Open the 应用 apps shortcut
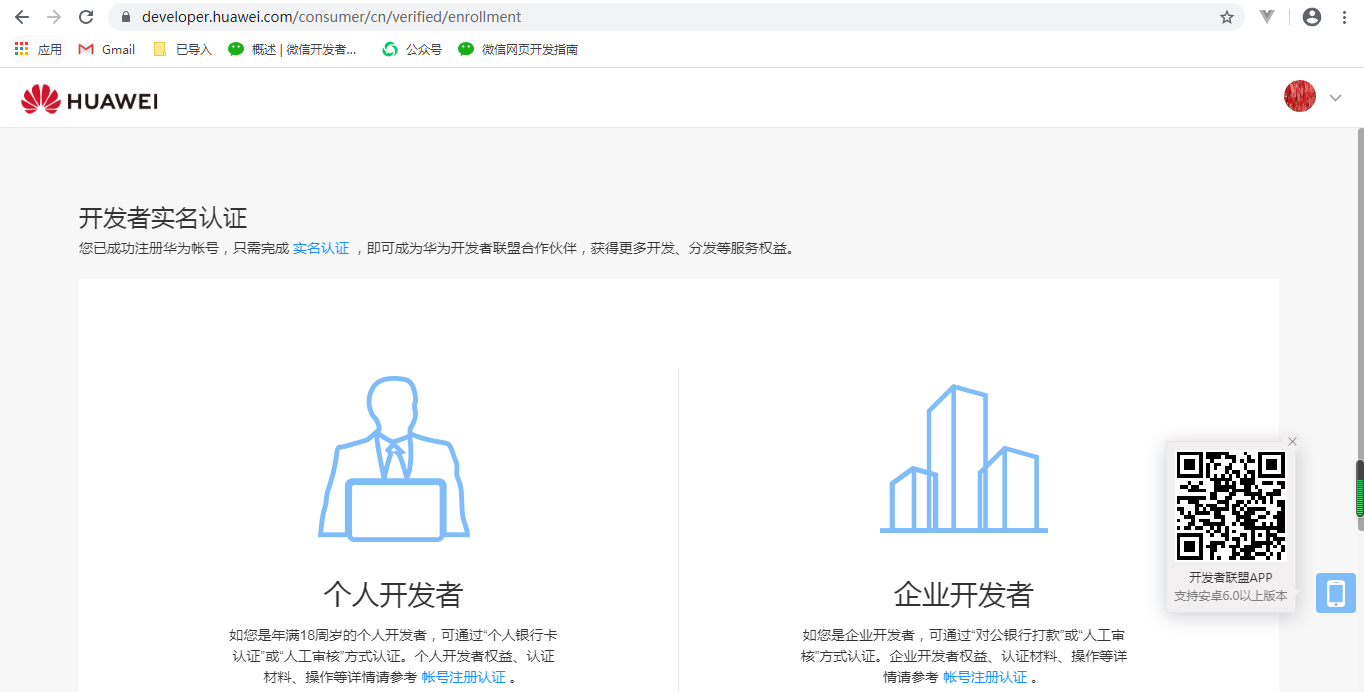1364x692 pixels. (x=38, y=49)
